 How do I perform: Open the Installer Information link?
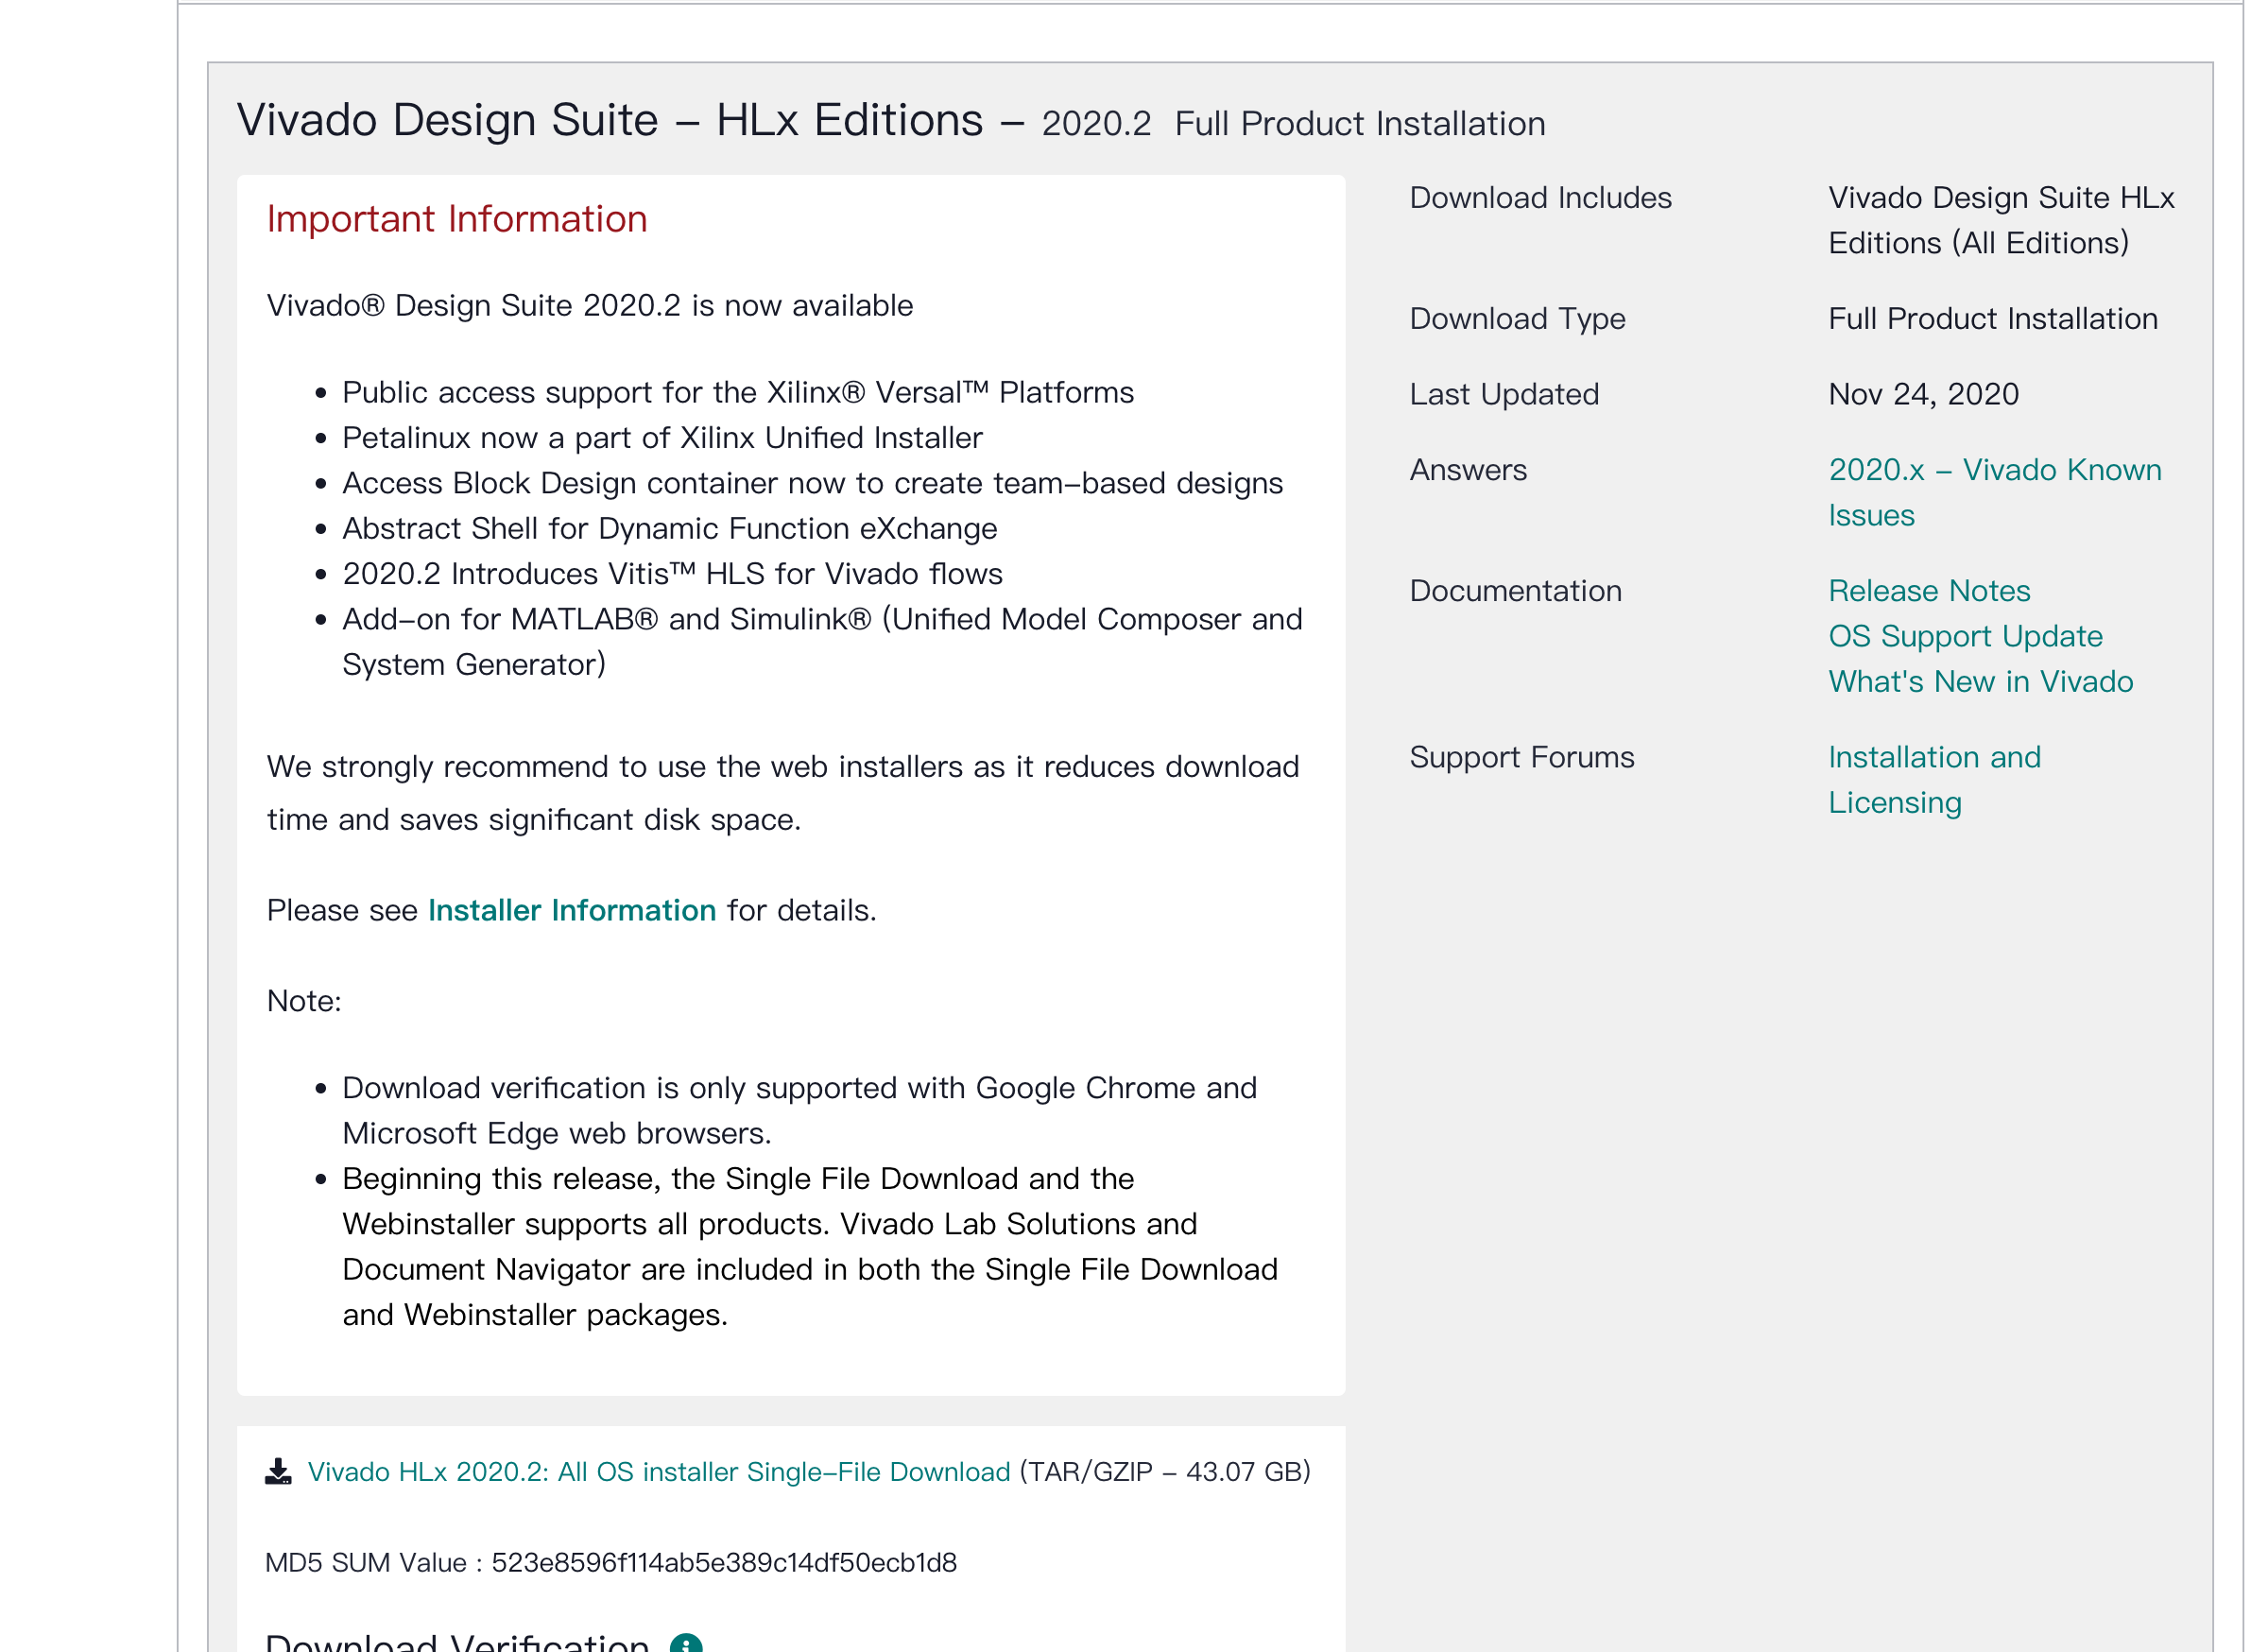pyautogui.click(x=572, y=910)
